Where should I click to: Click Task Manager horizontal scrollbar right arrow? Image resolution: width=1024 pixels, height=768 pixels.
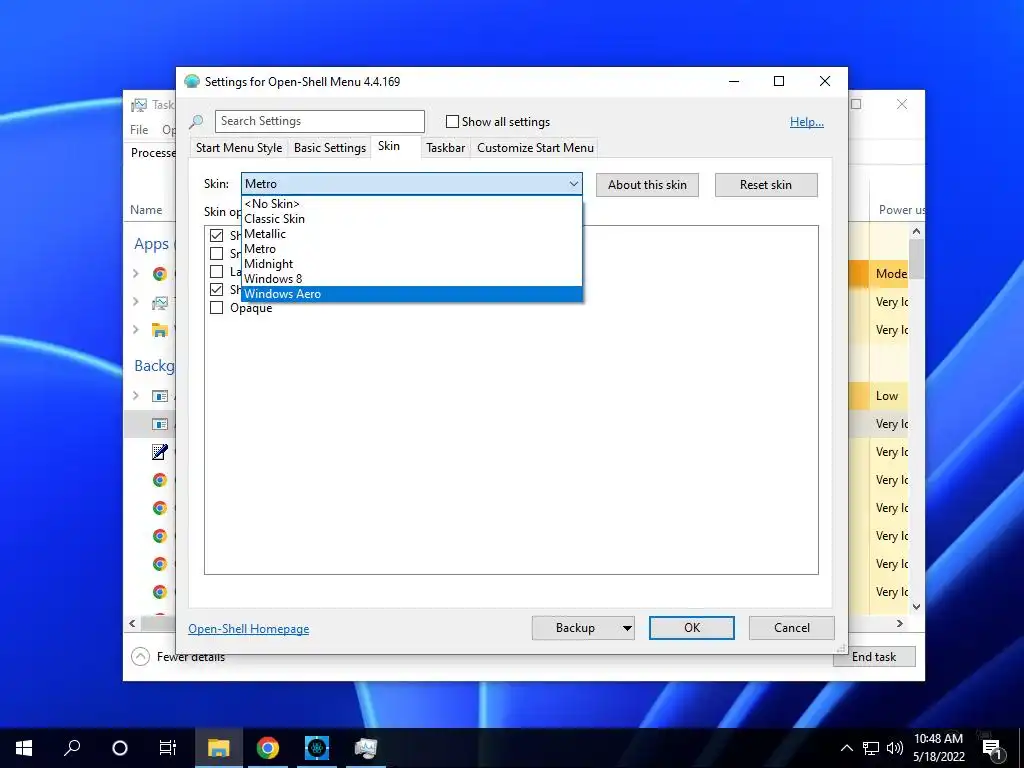(x=900, y=624)
